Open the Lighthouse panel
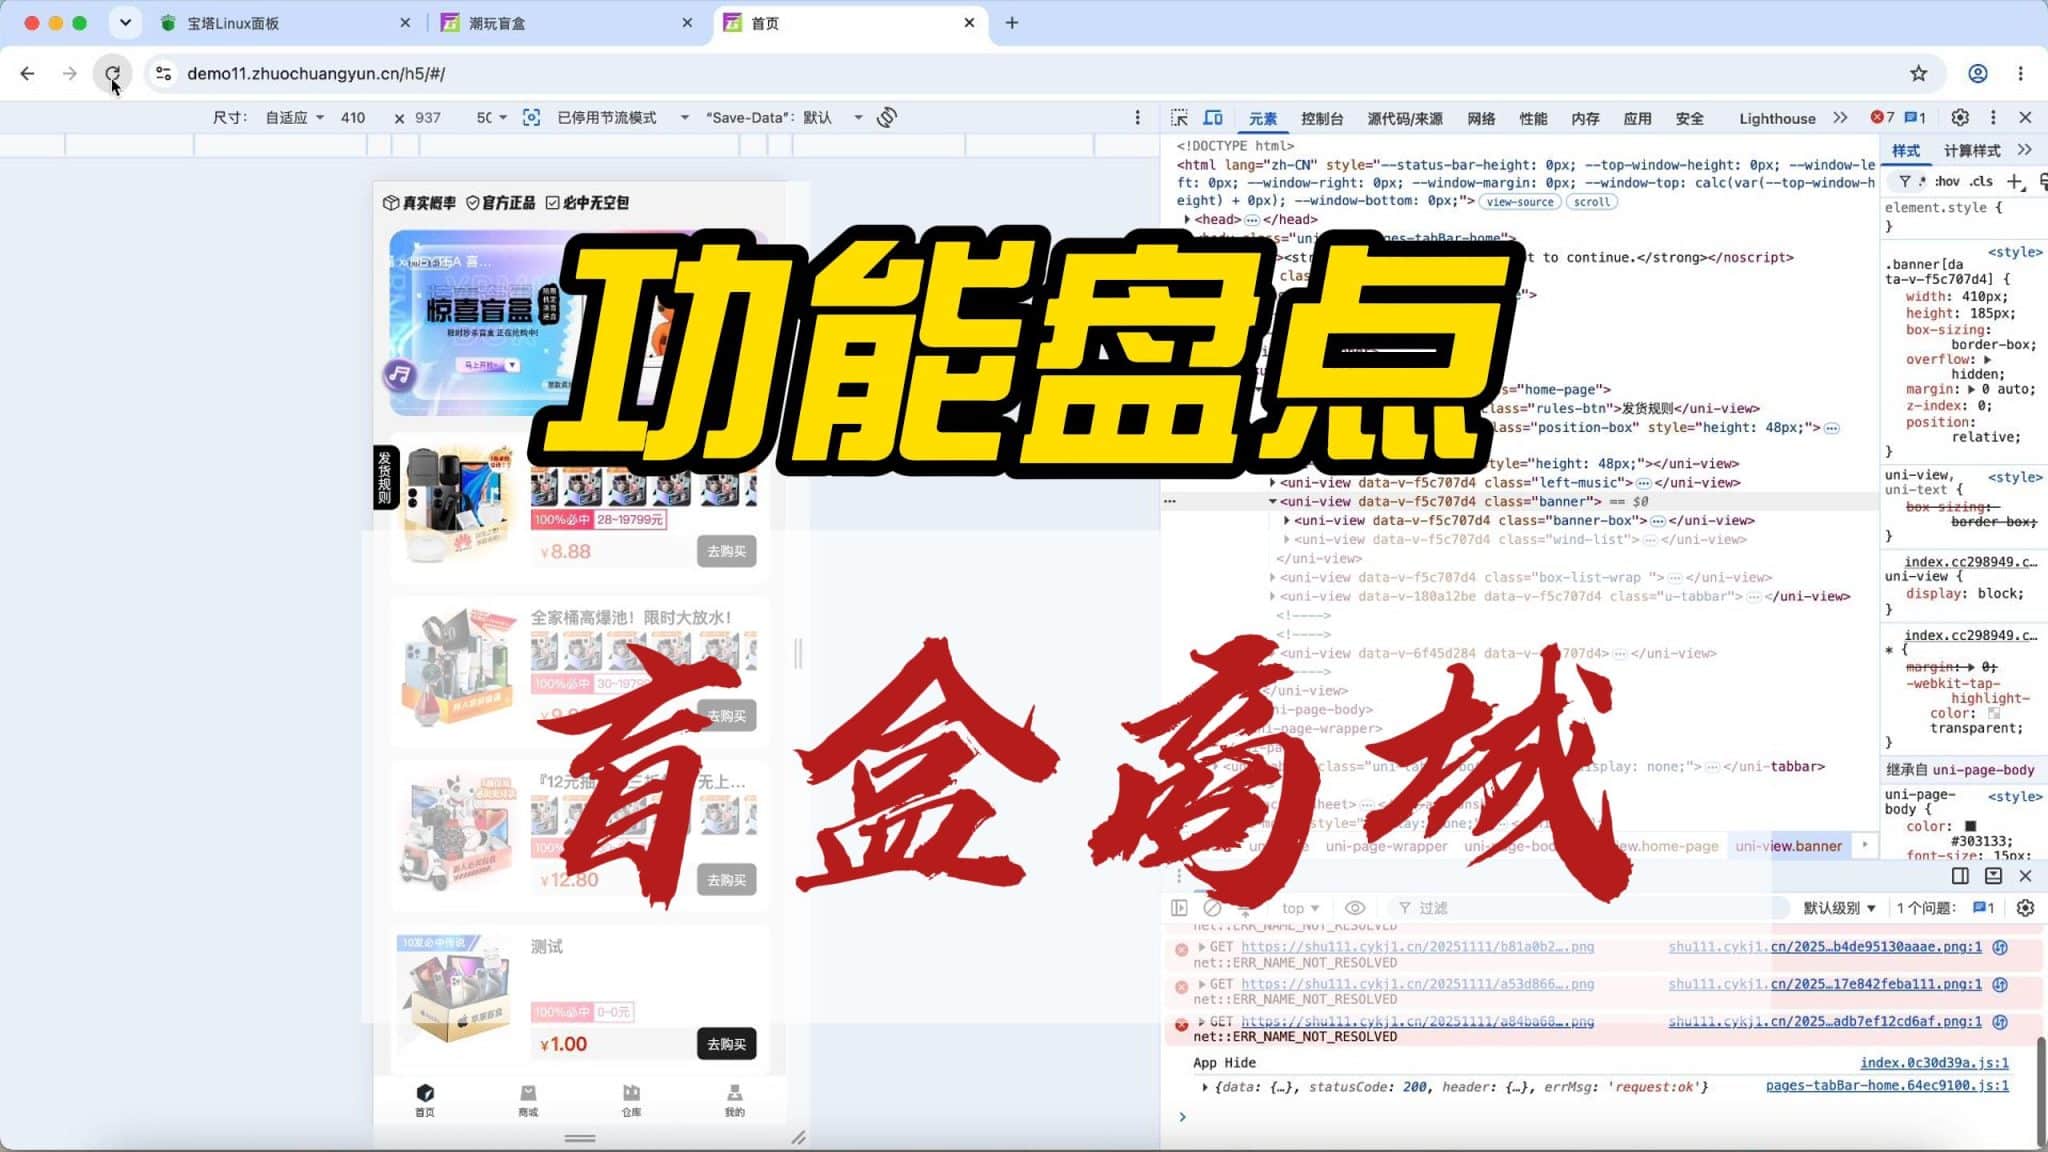 pyautogui.click(x=1777, y=118)
